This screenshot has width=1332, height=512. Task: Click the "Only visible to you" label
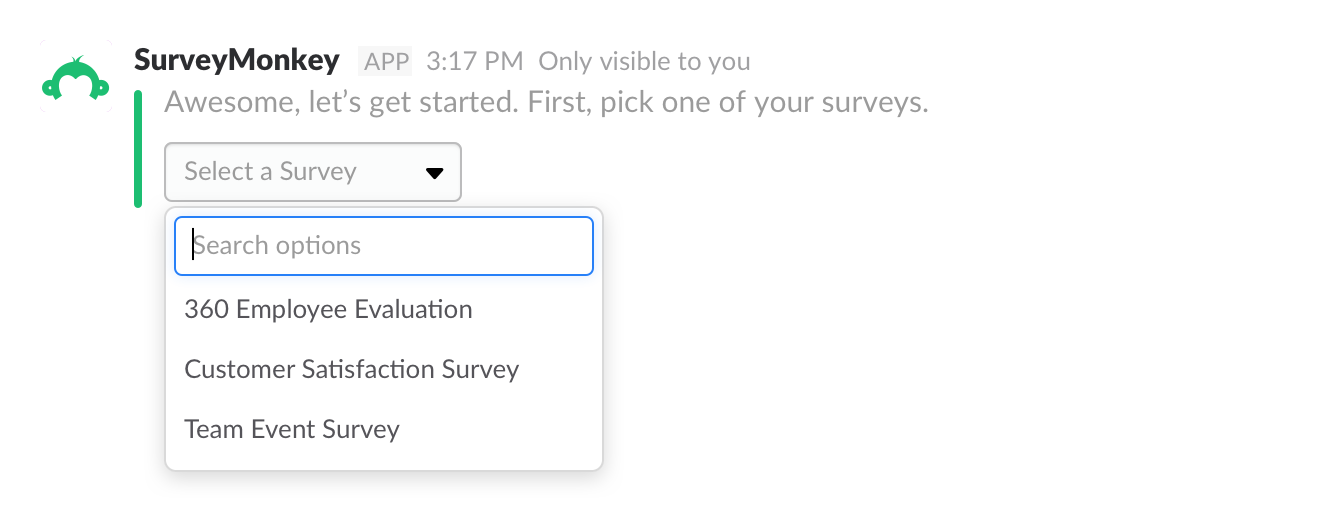[644, 62]
